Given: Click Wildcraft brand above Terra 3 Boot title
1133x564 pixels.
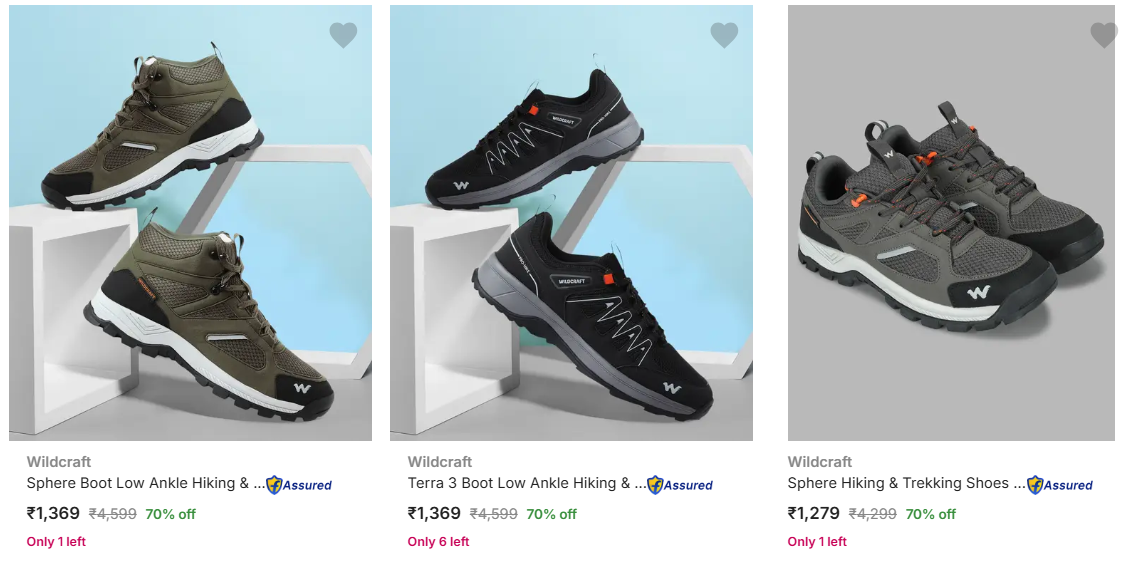Looking at the screenshot, I should click(x=440, y=461).
